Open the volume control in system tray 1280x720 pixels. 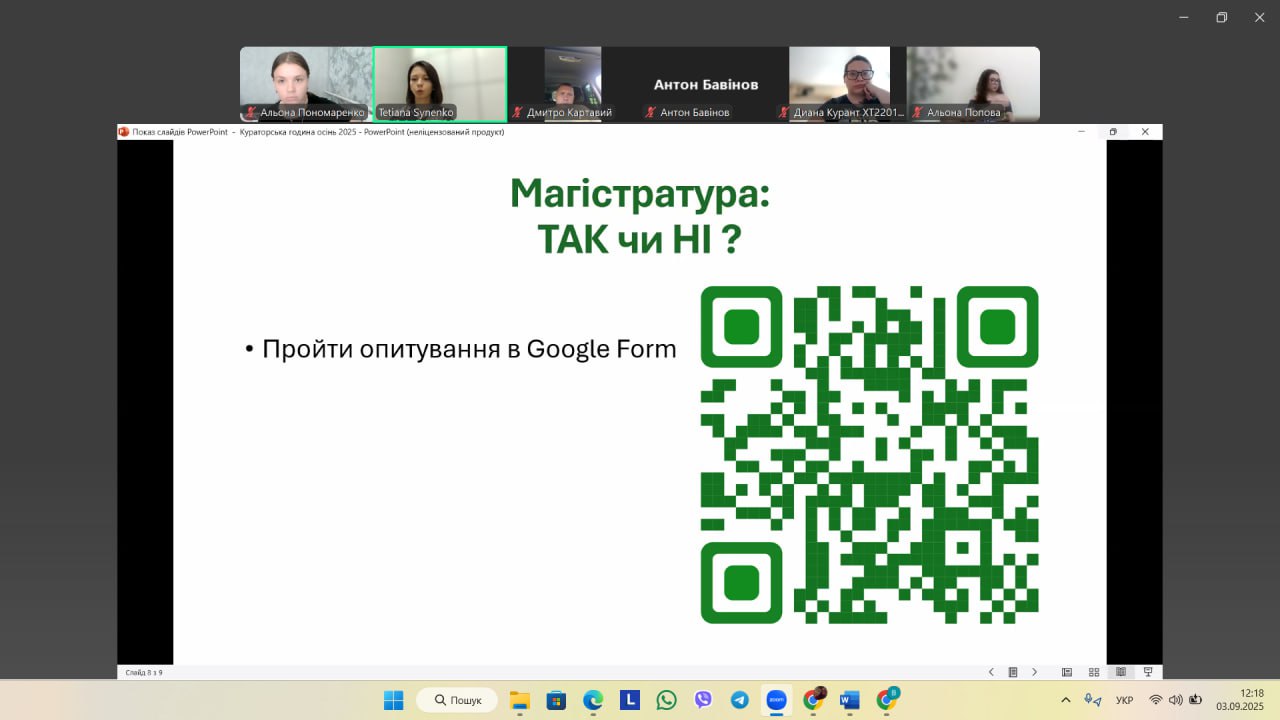(1175, 700)
